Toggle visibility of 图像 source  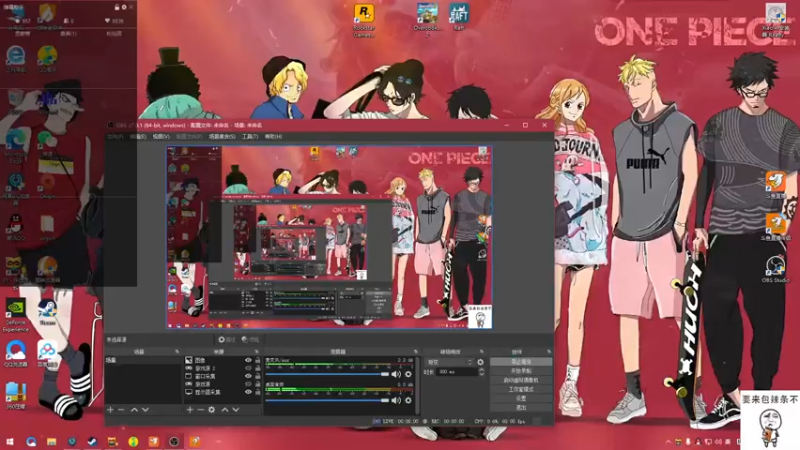point(248,360)
